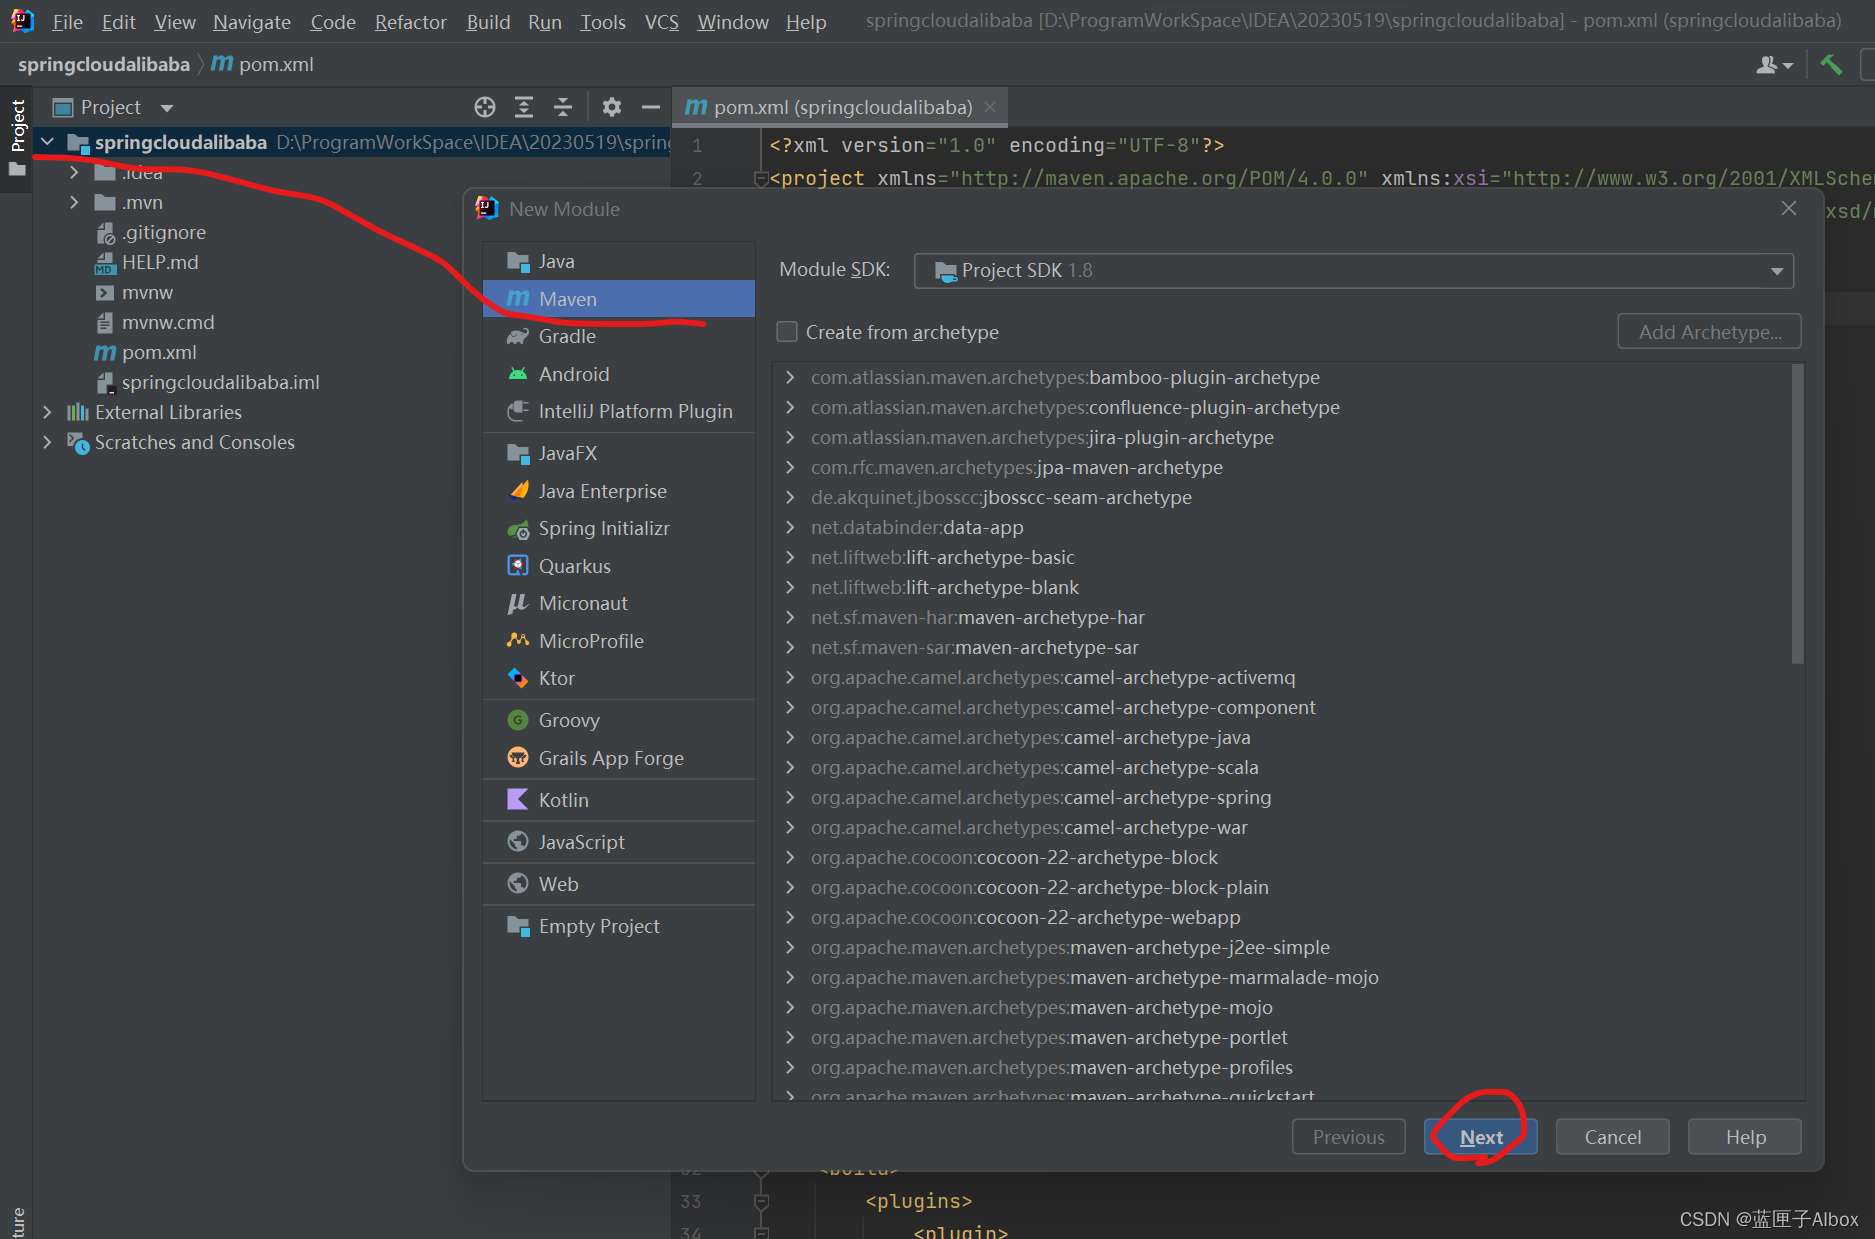Expand maven-archetype-mojo entry

790,1007
